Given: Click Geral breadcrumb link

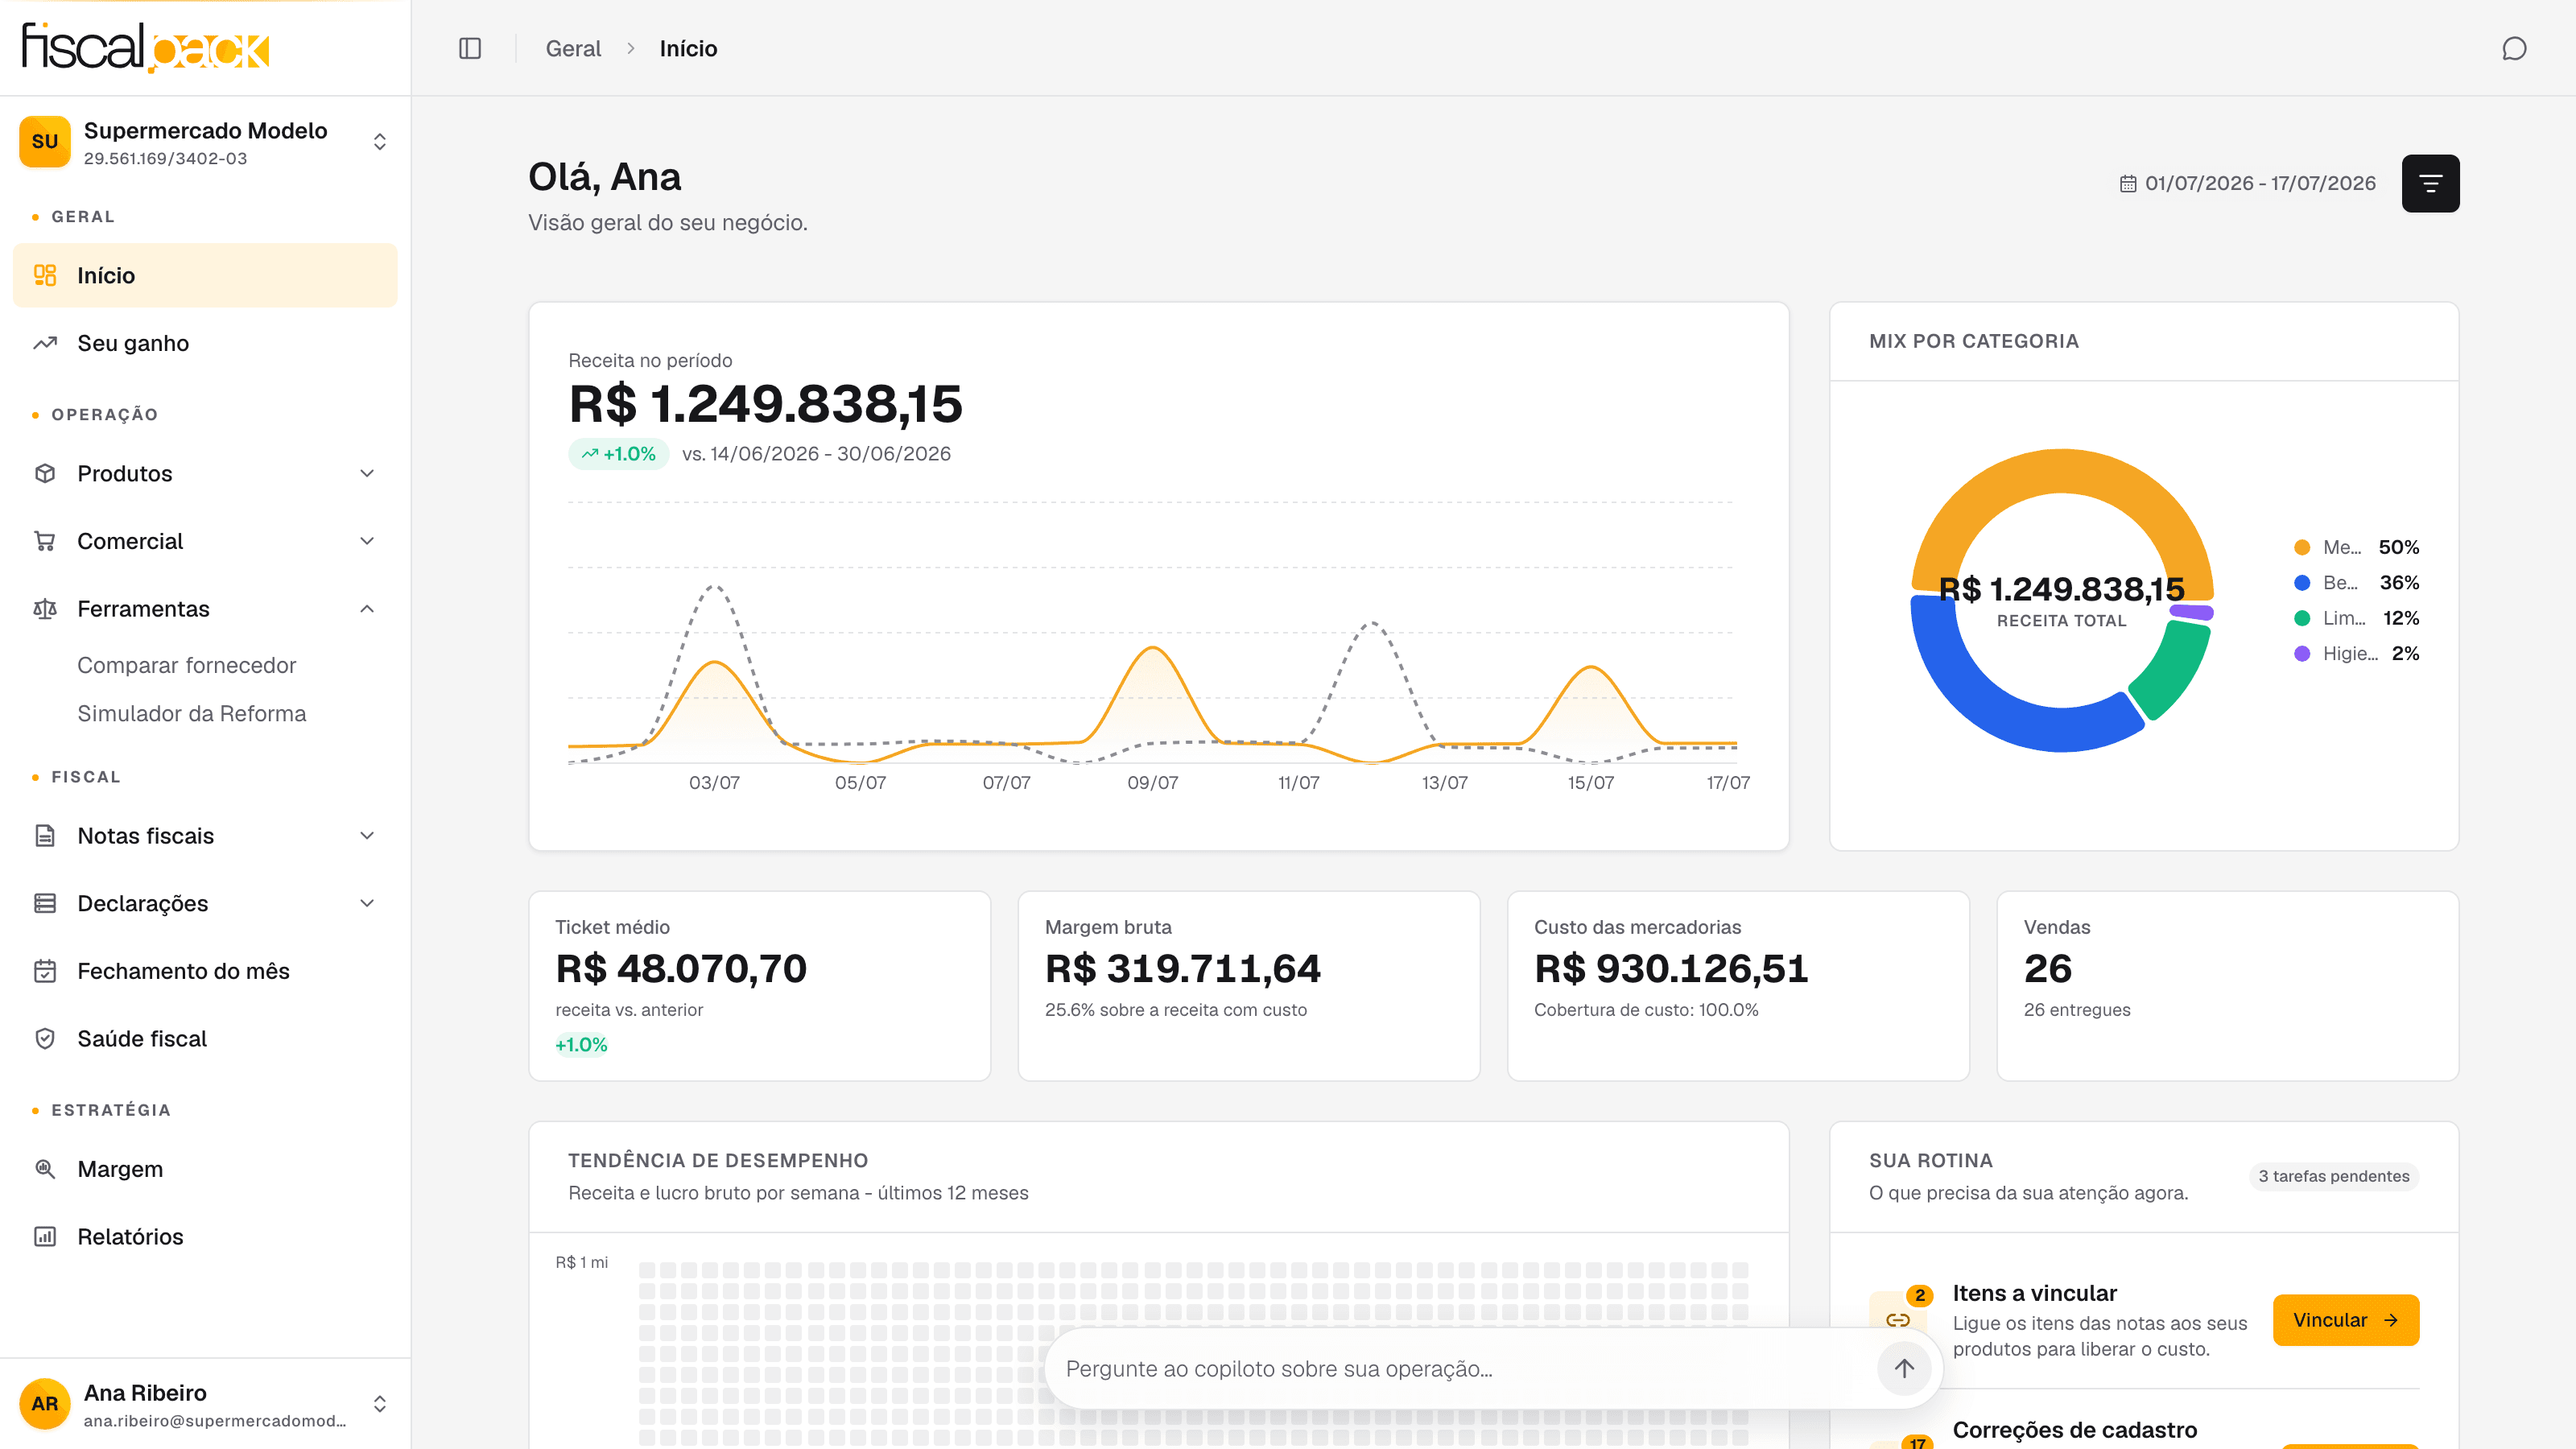Looking at the screenshot, I should (x=573, y=48).
